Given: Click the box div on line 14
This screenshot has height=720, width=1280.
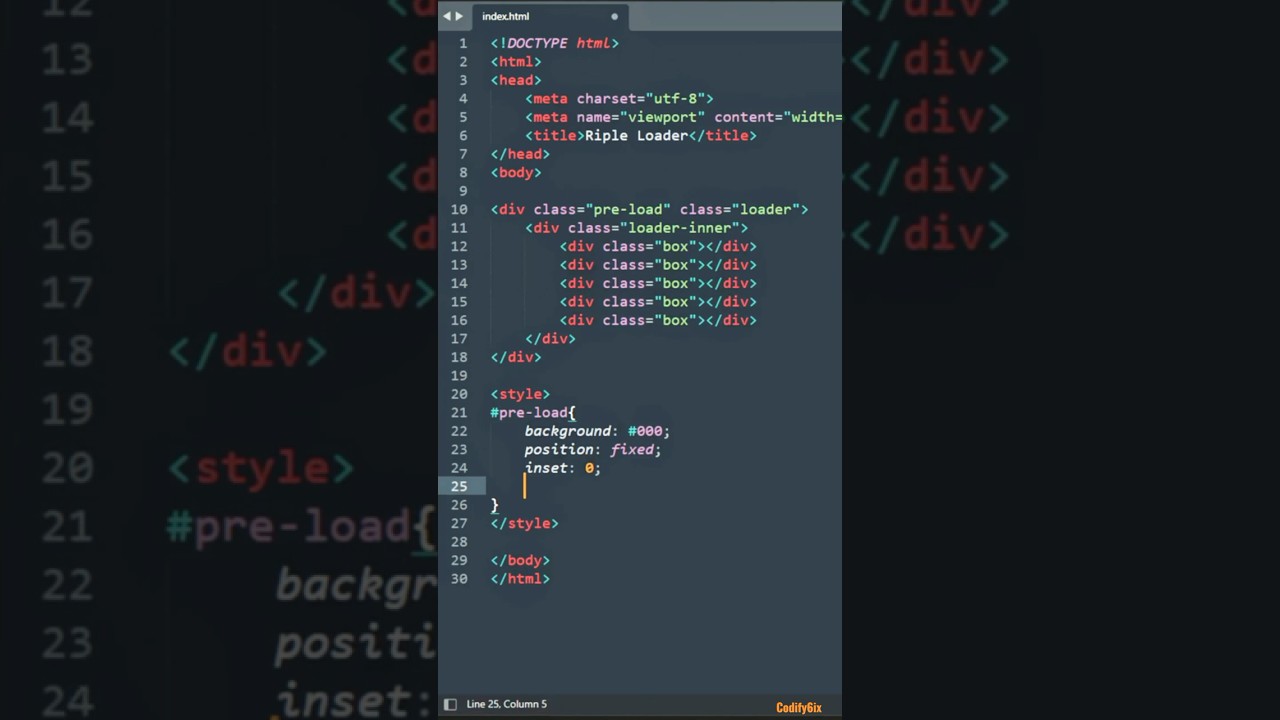Looking at the screenshot, I should point(658,284).
